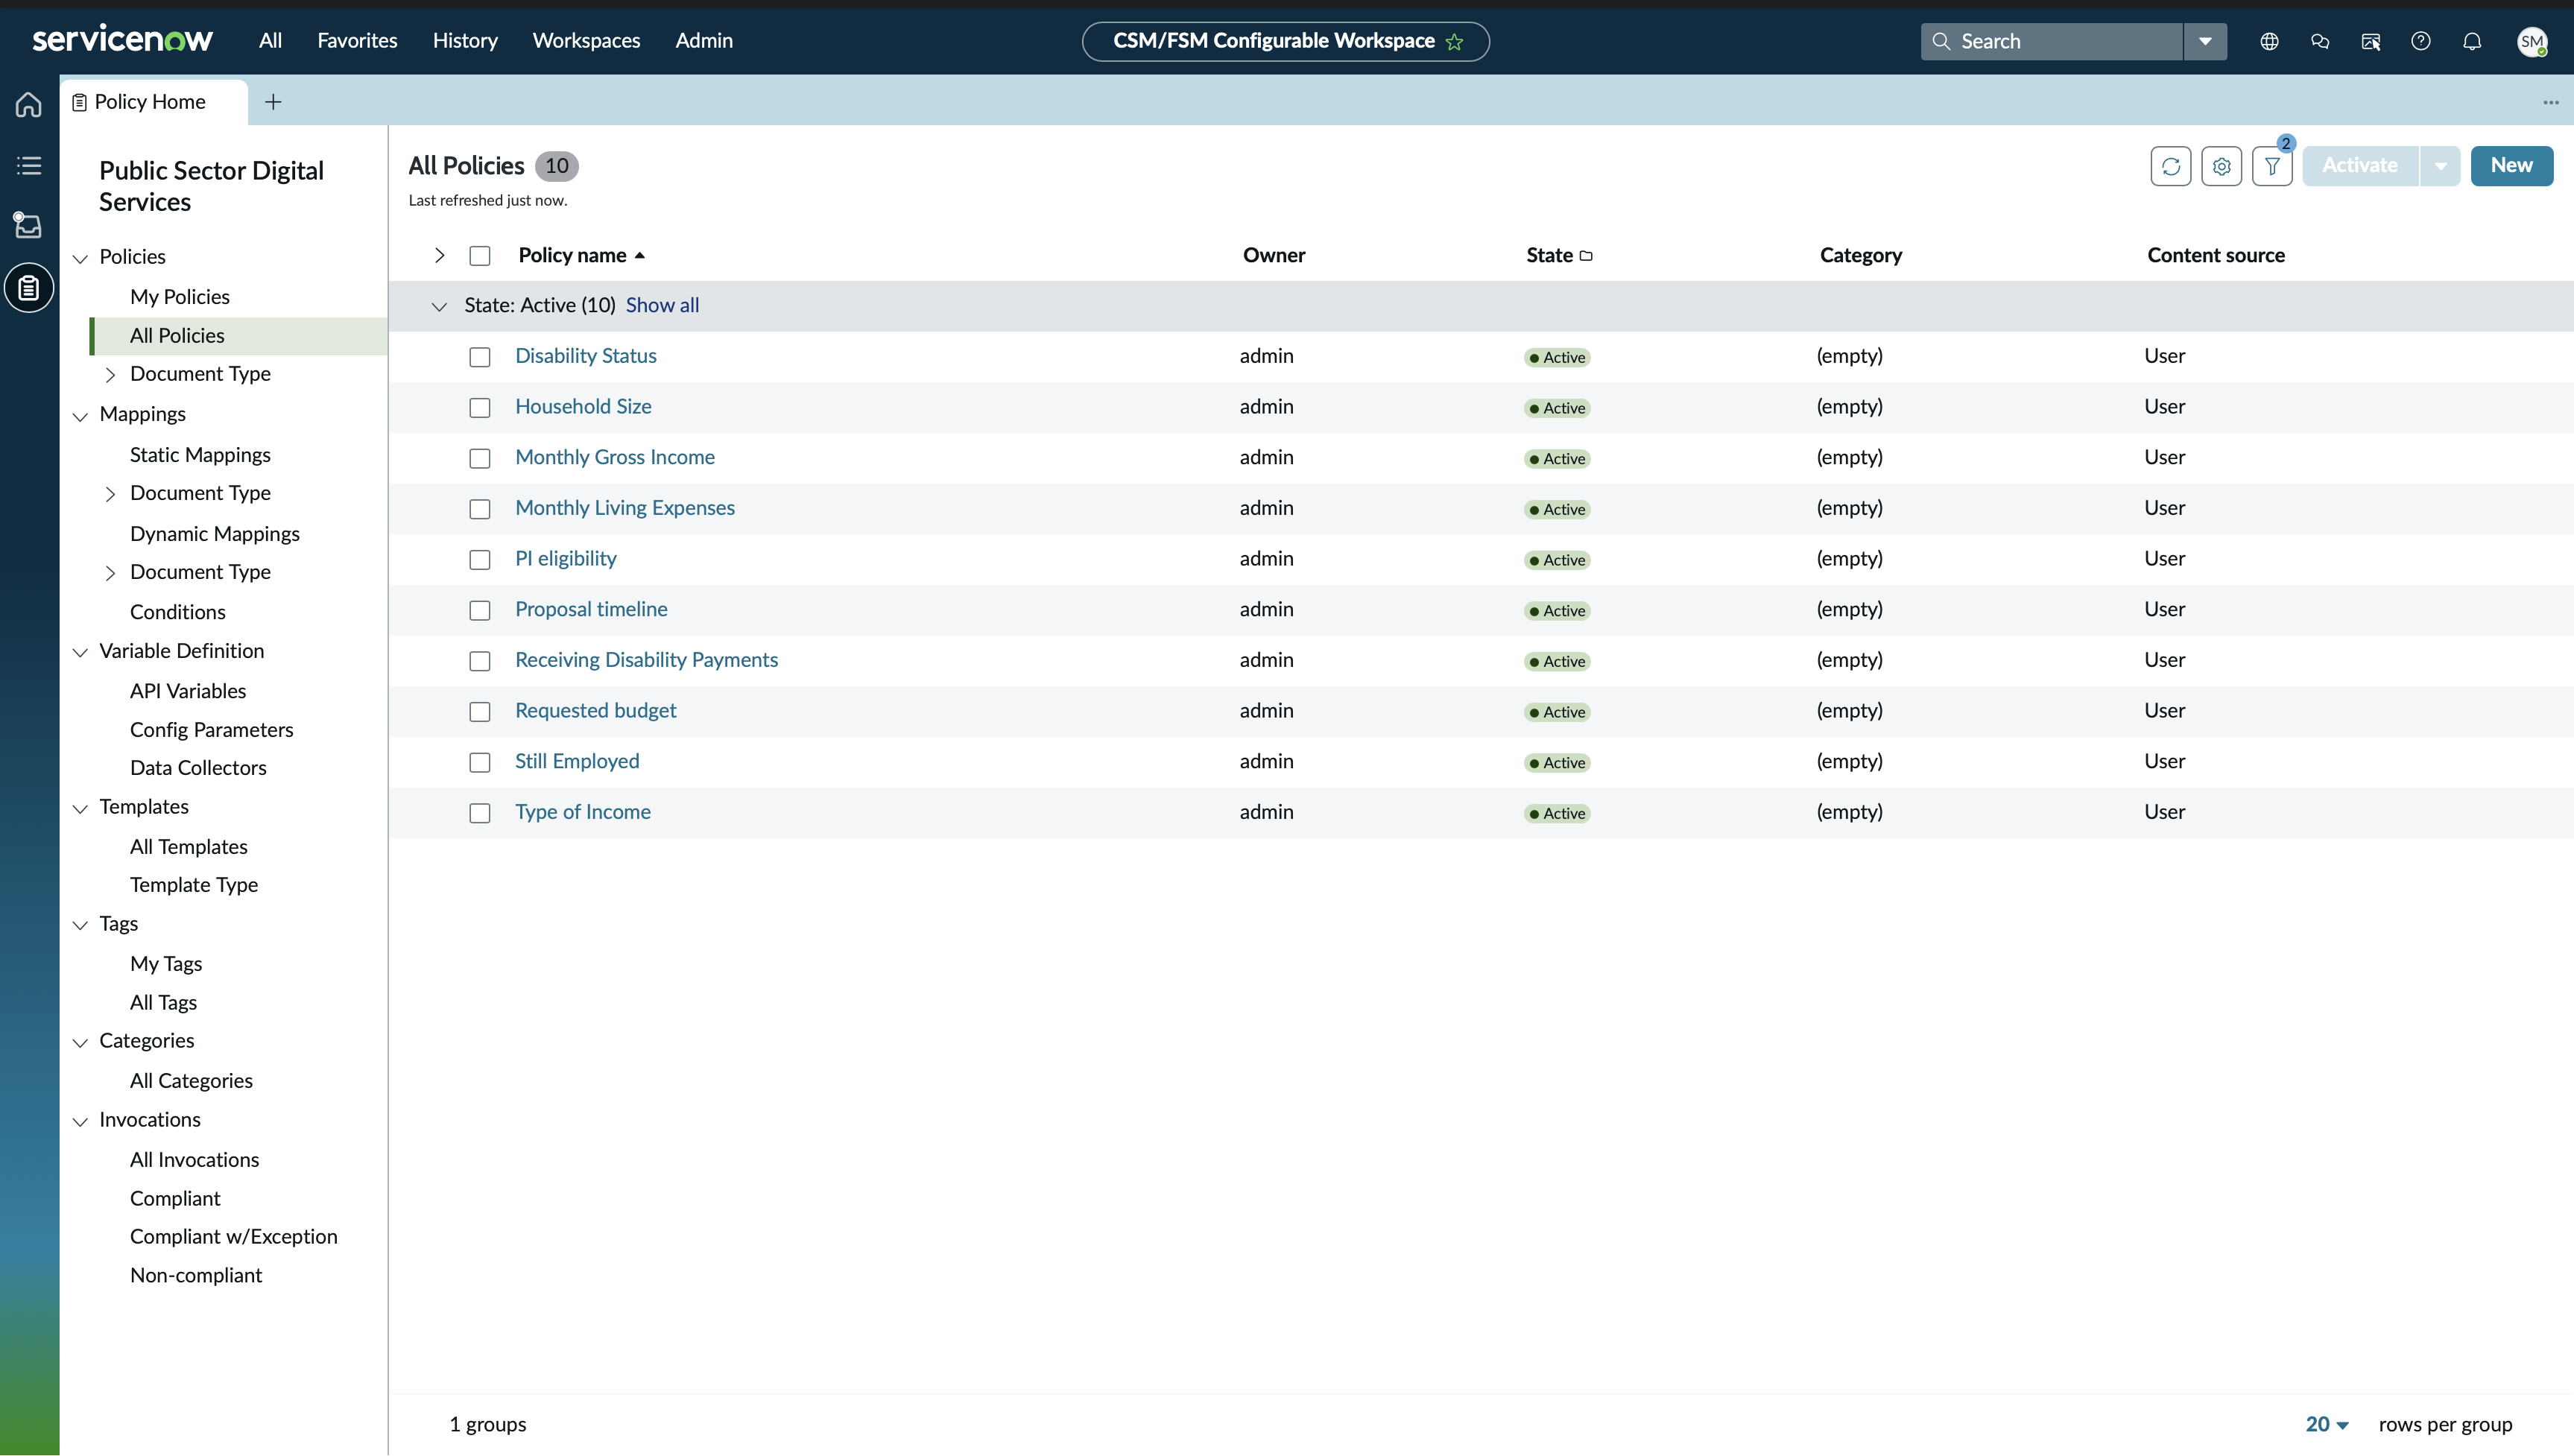Open Data Collectors in the tree
Screen dimensions: 2574x1456
pos(198,768)
